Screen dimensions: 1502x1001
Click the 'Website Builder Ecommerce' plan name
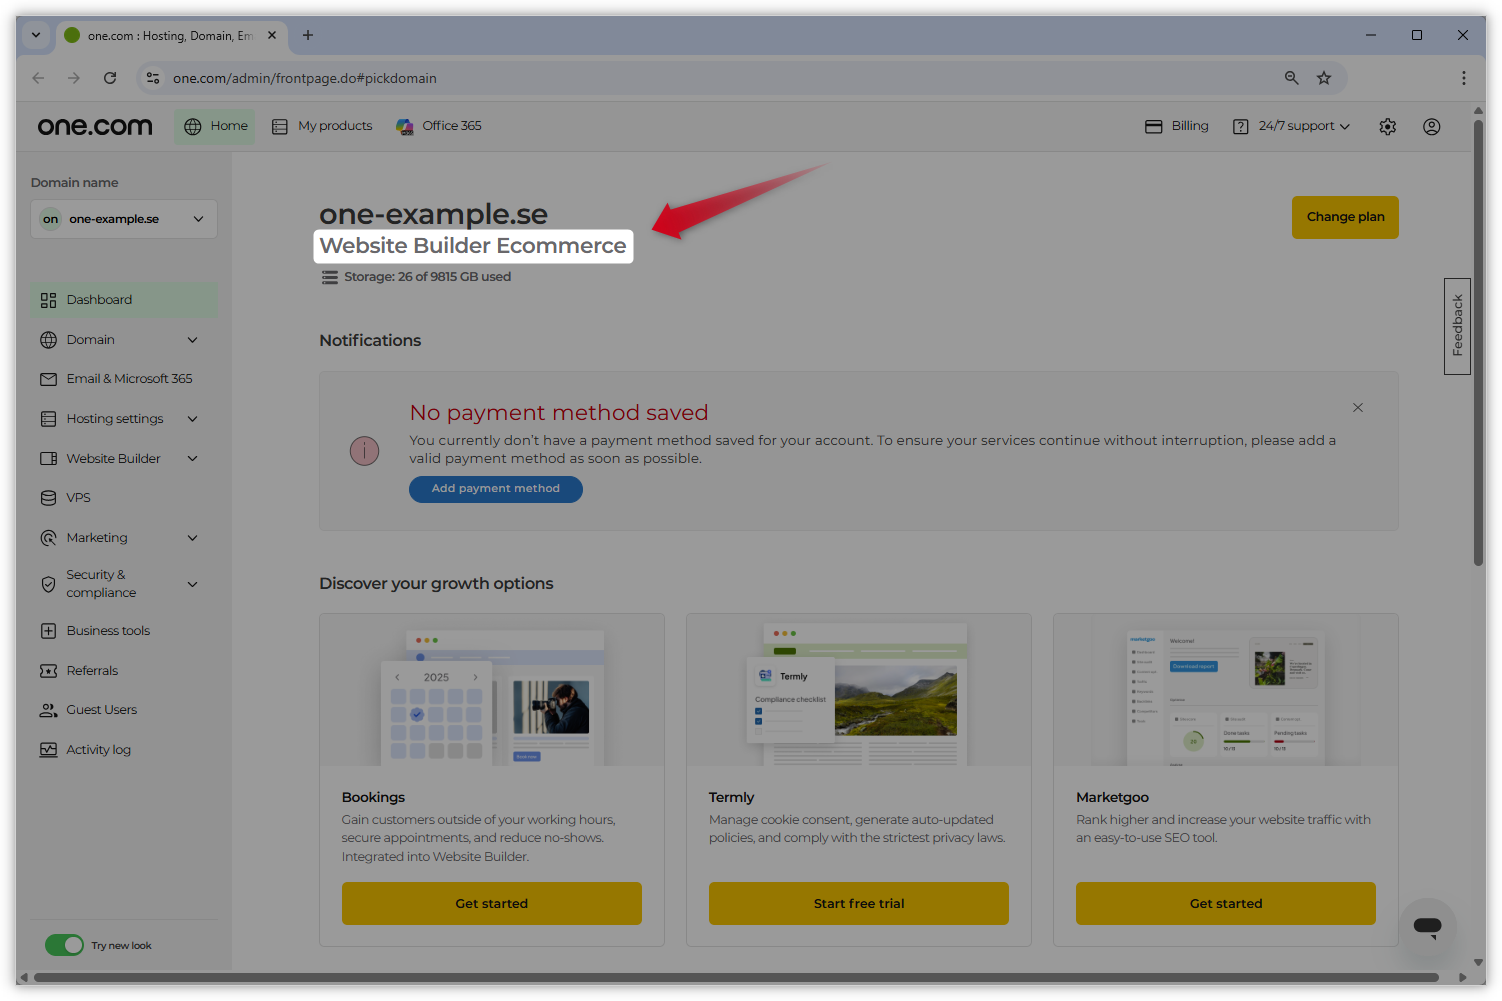coord(473,246)
